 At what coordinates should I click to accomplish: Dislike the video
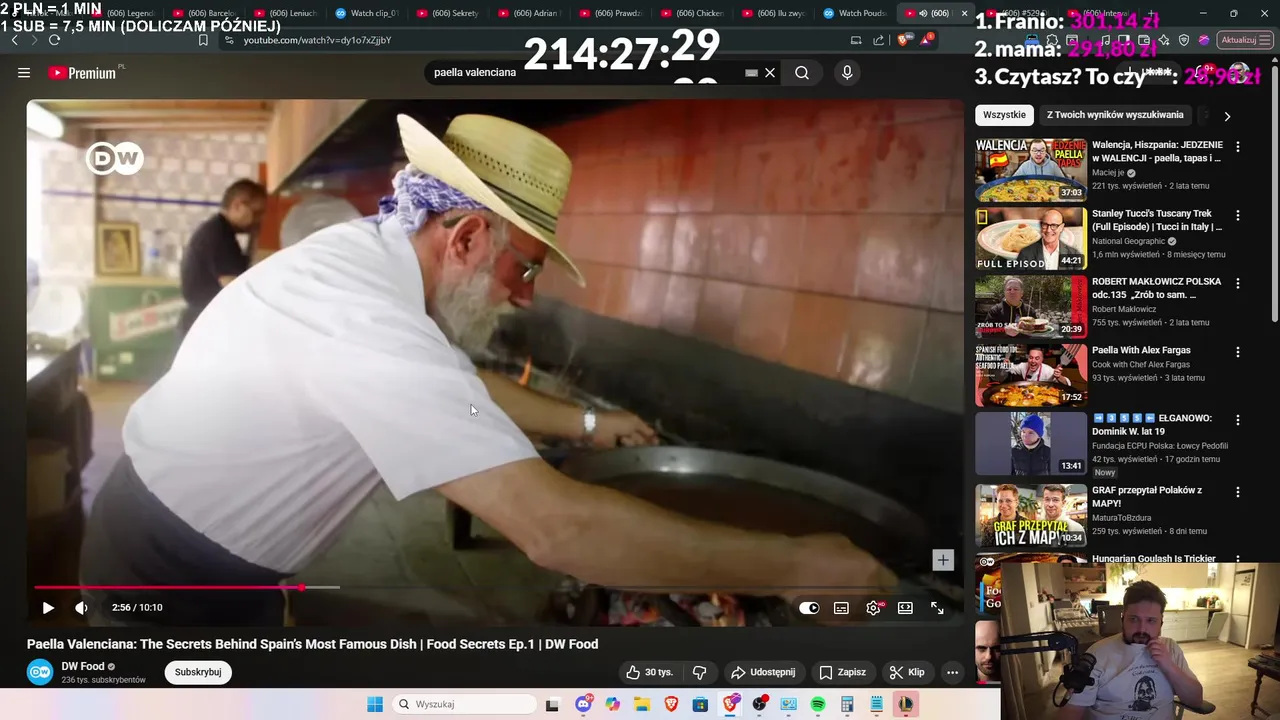pyautogui.click(x=699, y=672)
